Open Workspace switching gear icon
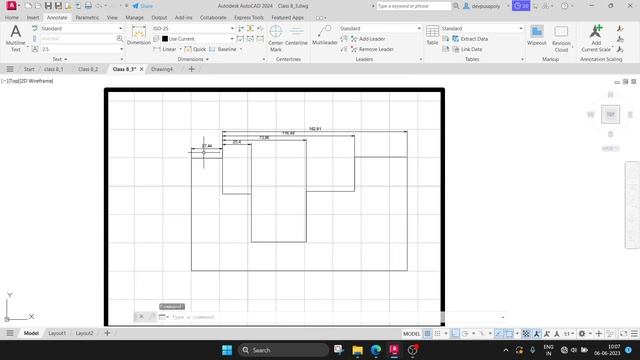 (582, 333)
